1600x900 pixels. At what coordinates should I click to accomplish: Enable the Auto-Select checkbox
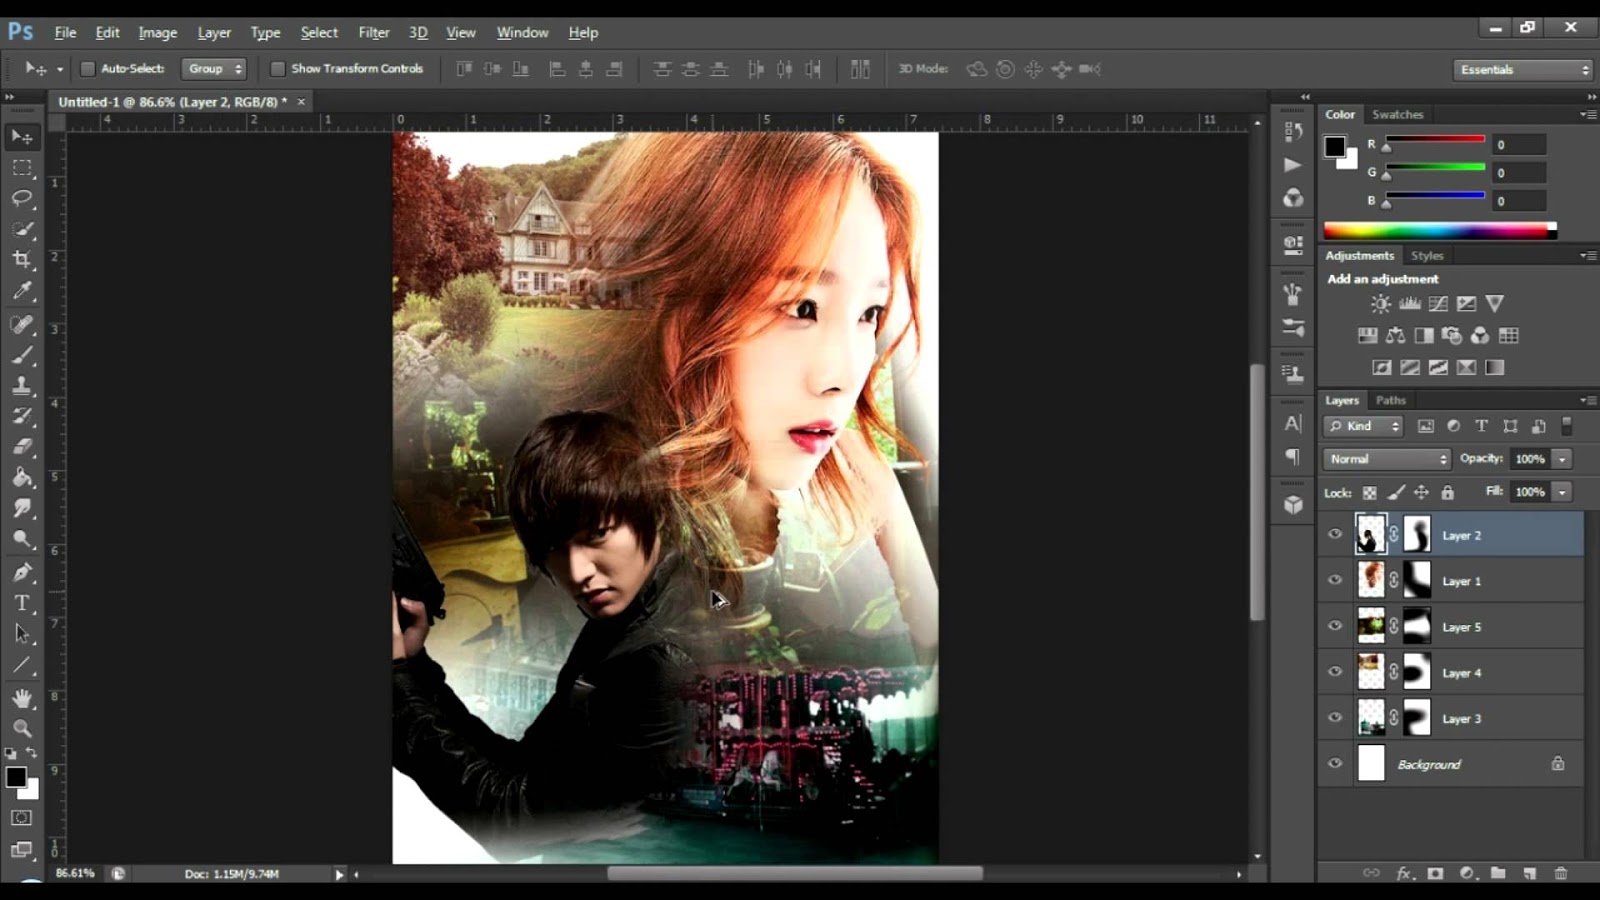[x=88, y=69]
